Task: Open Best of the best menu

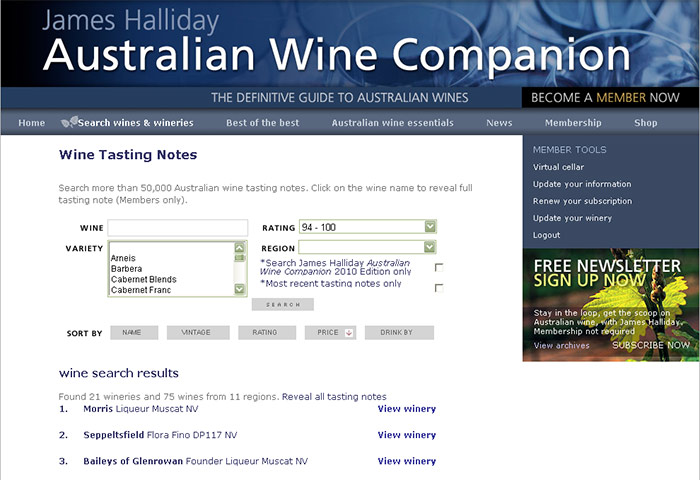Action: click(262, 123)
